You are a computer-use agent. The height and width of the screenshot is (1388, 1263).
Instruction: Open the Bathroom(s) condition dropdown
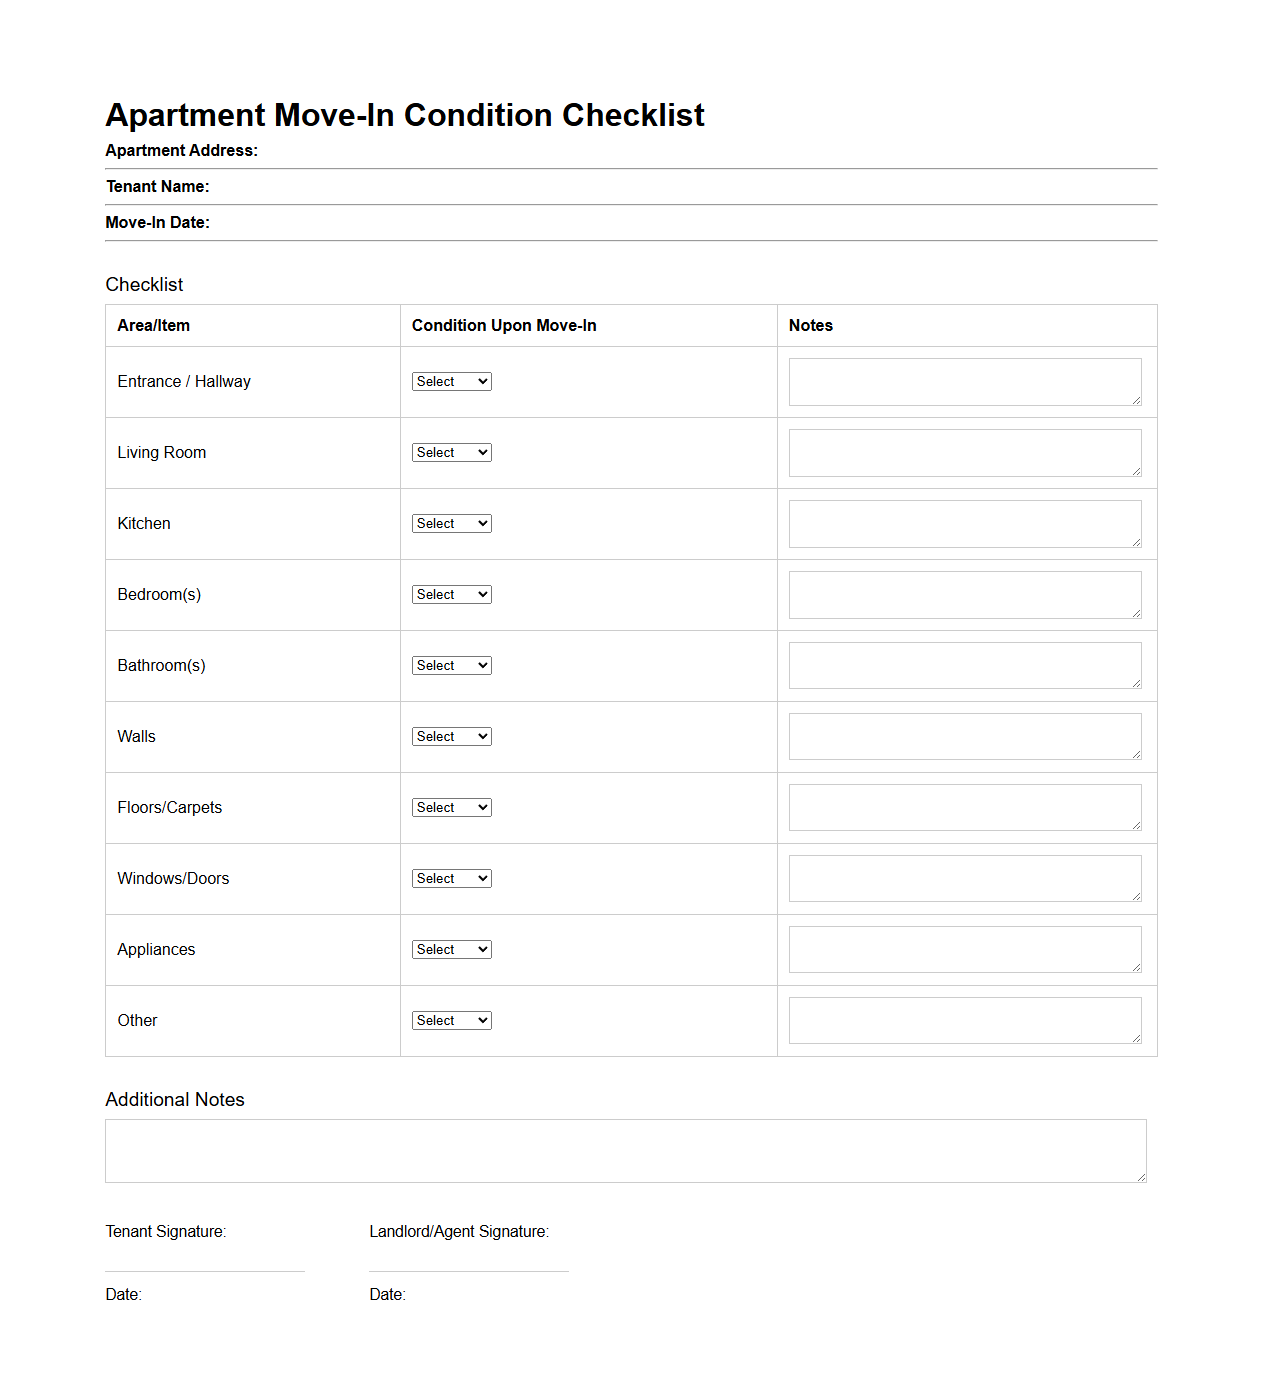pos(451,665)
